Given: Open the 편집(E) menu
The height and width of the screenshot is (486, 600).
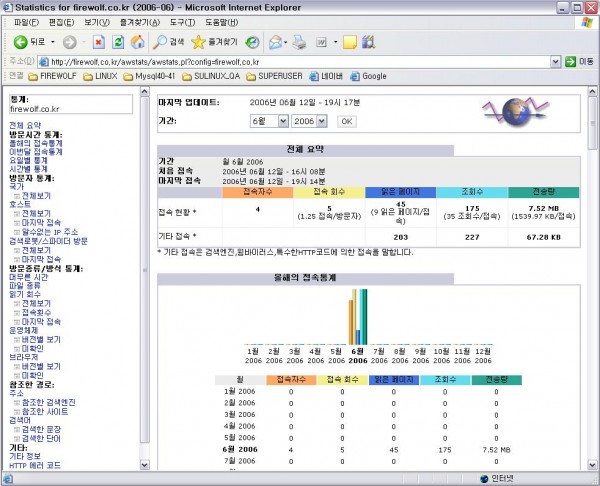Looking at the screenshot, I should point(62,22).
